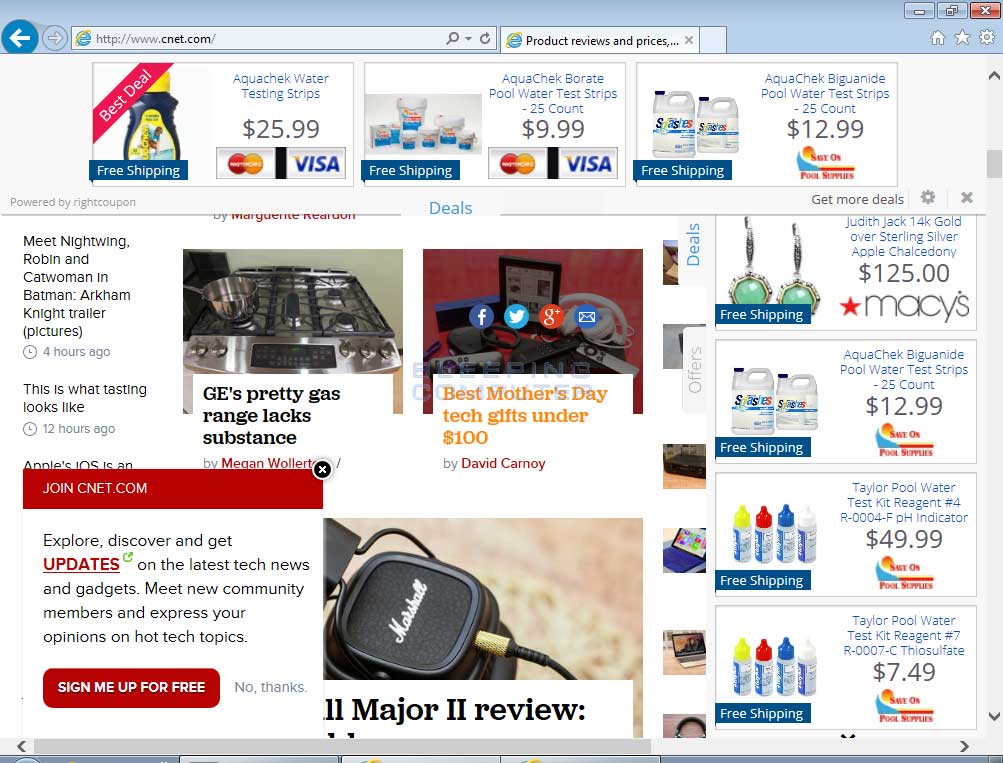Share article on Google Plus
This screenshot has width=1003, height=763.
[551, 316]
